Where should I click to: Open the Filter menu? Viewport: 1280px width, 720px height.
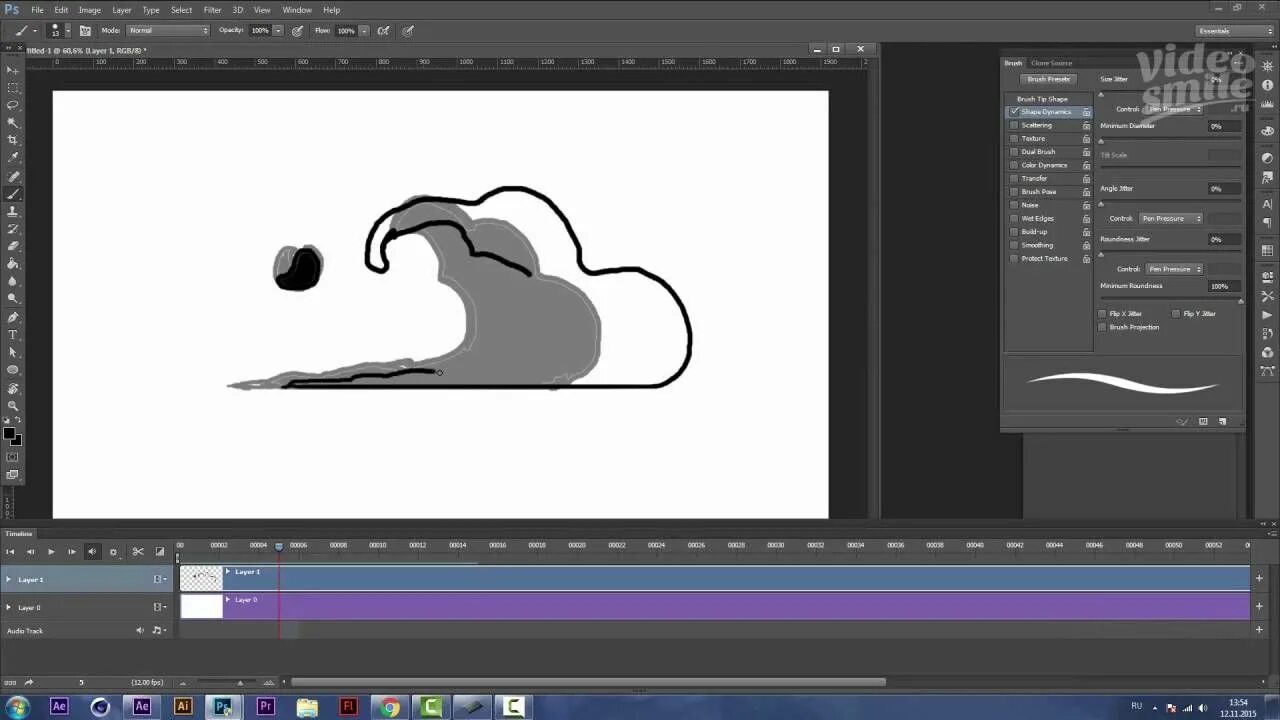[212, 10]
